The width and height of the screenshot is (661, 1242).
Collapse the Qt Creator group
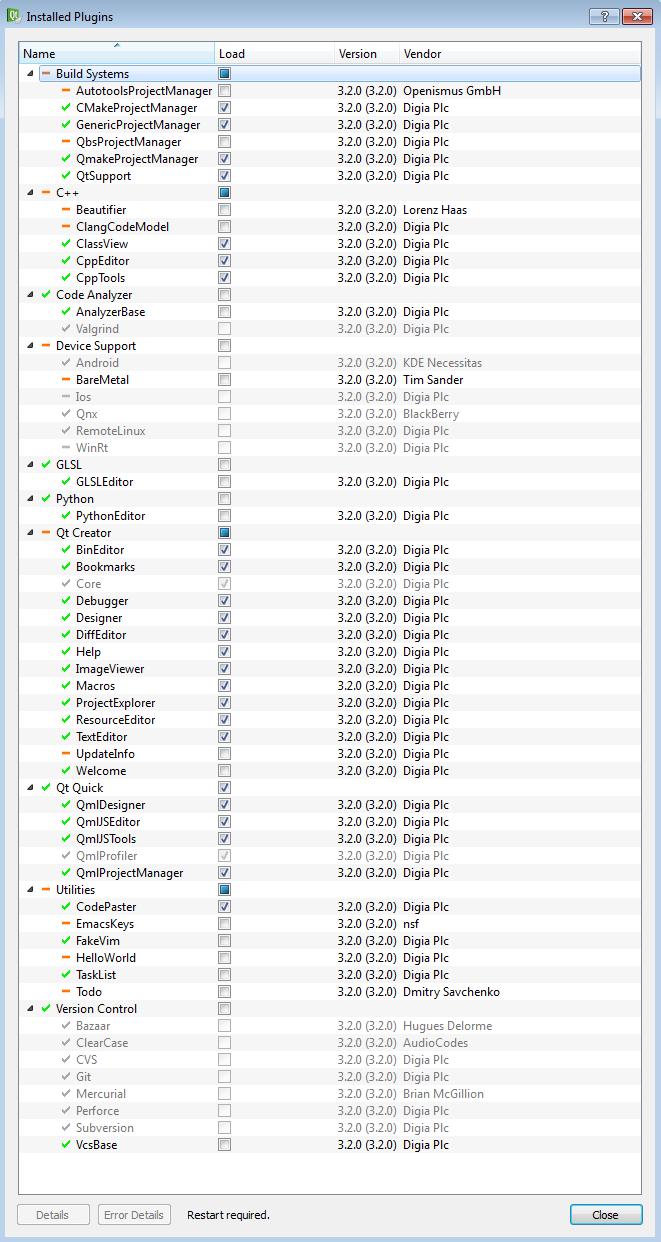(x=30, y=533)
